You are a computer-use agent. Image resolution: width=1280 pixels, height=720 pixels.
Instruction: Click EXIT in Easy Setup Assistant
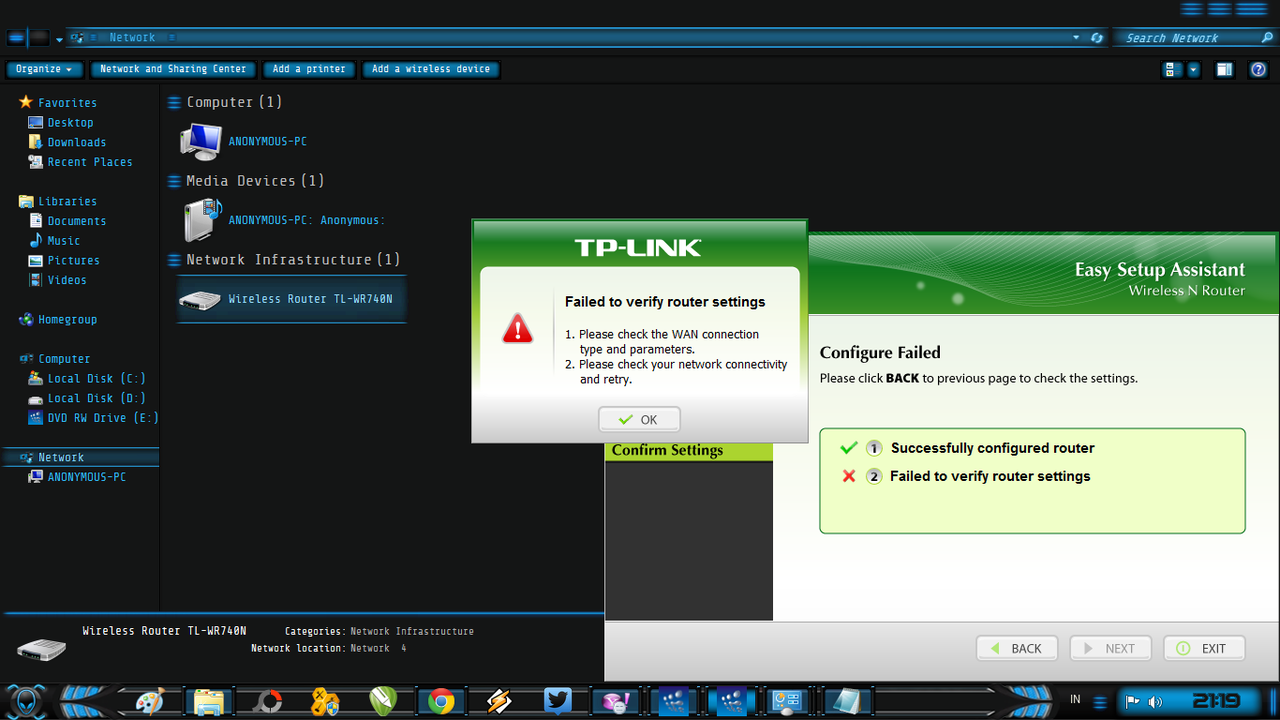[1204, 648]
